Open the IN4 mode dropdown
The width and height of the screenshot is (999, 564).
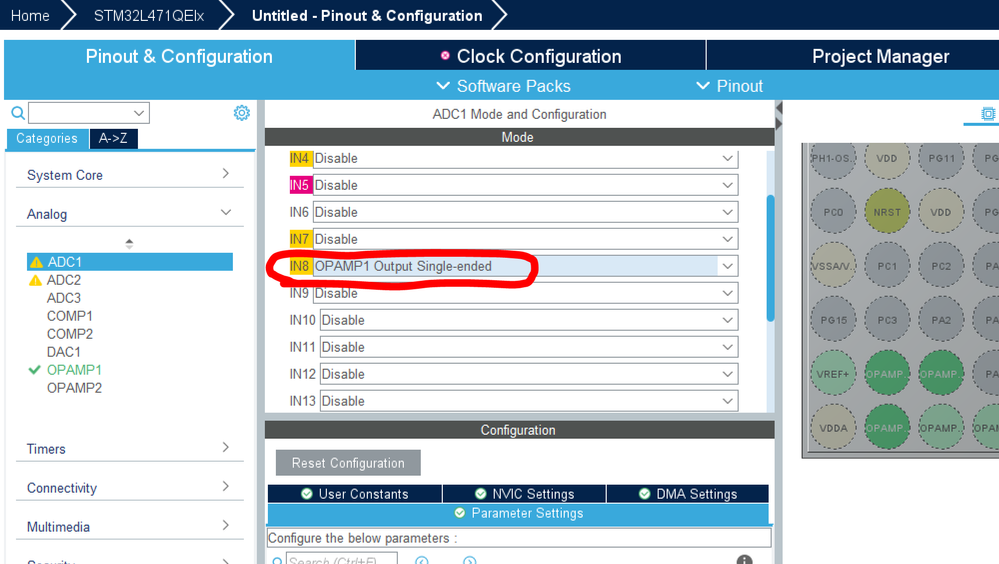tap(526, 158)
